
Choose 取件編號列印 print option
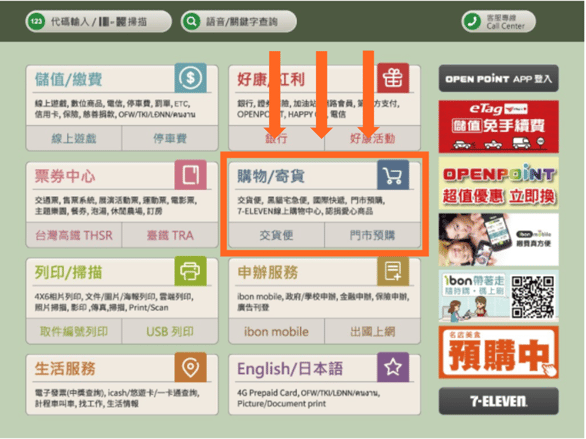(74, 331)
